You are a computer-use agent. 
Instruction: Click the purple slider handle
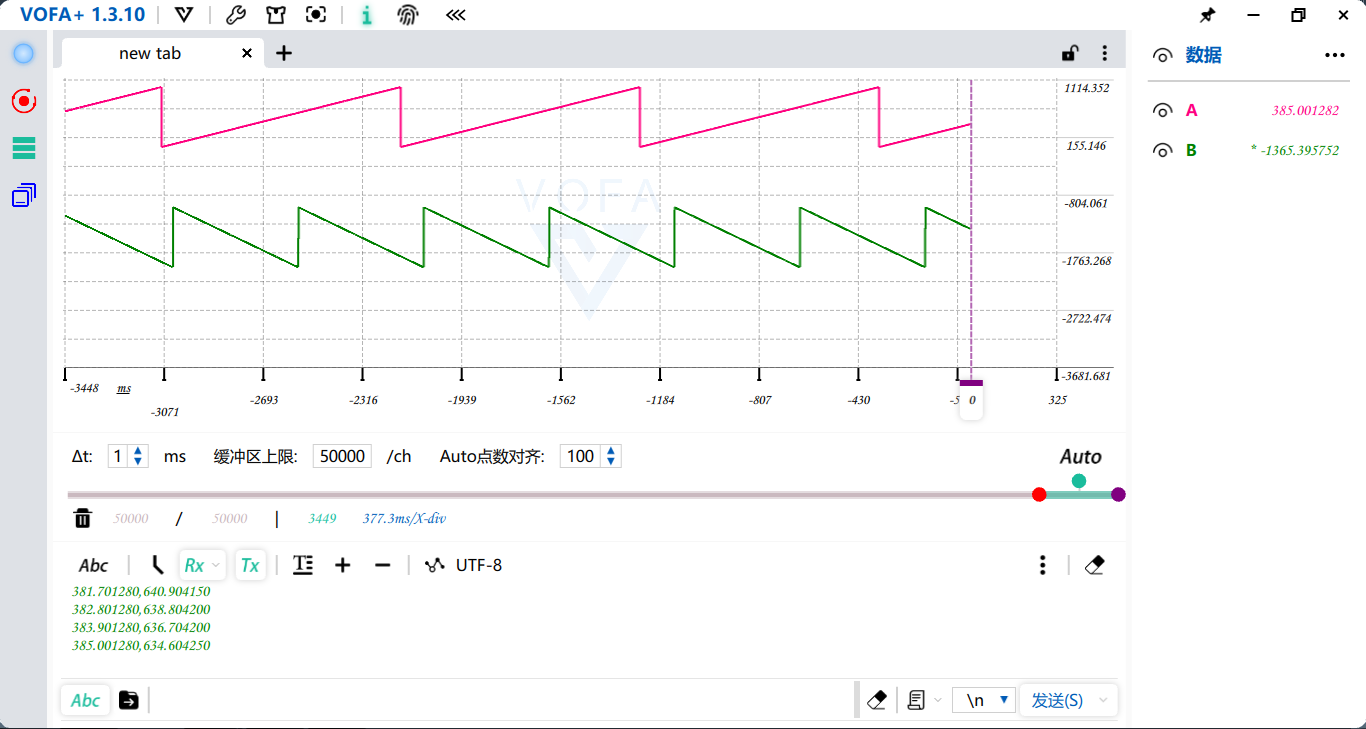[1118, 494]
